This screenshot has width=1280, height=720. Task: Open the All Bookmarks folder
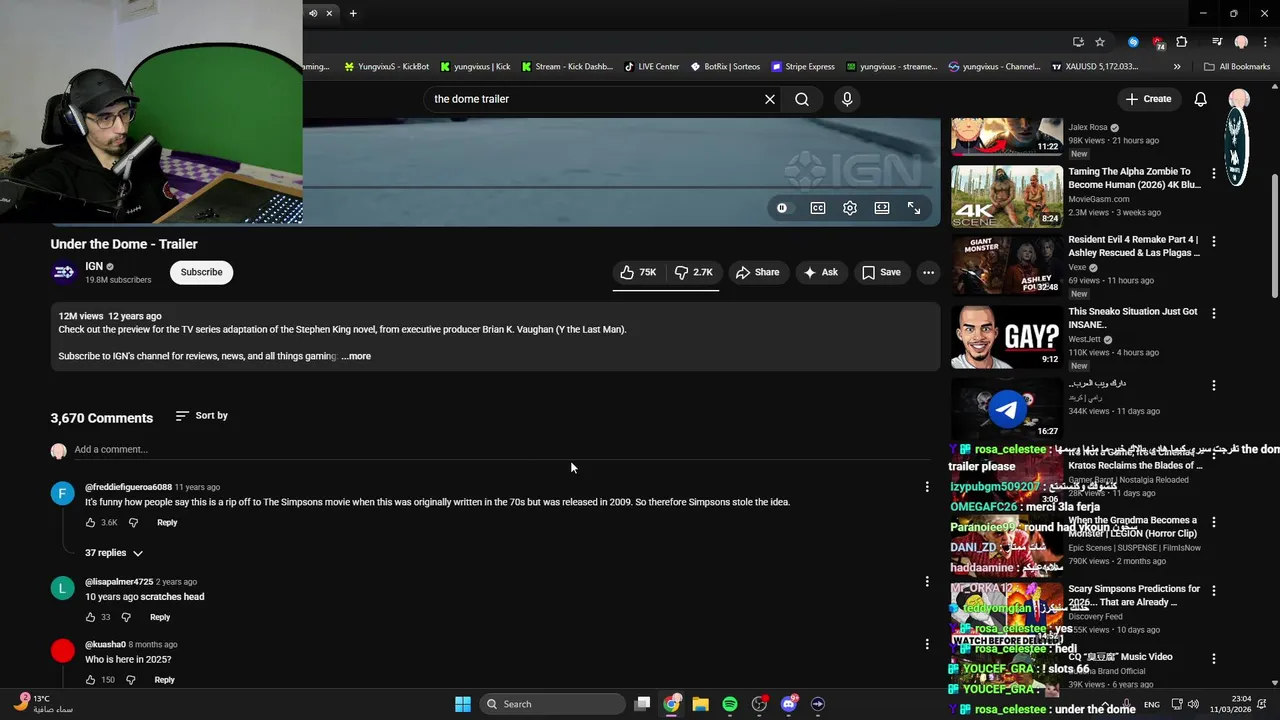[x=1237, y=67]
